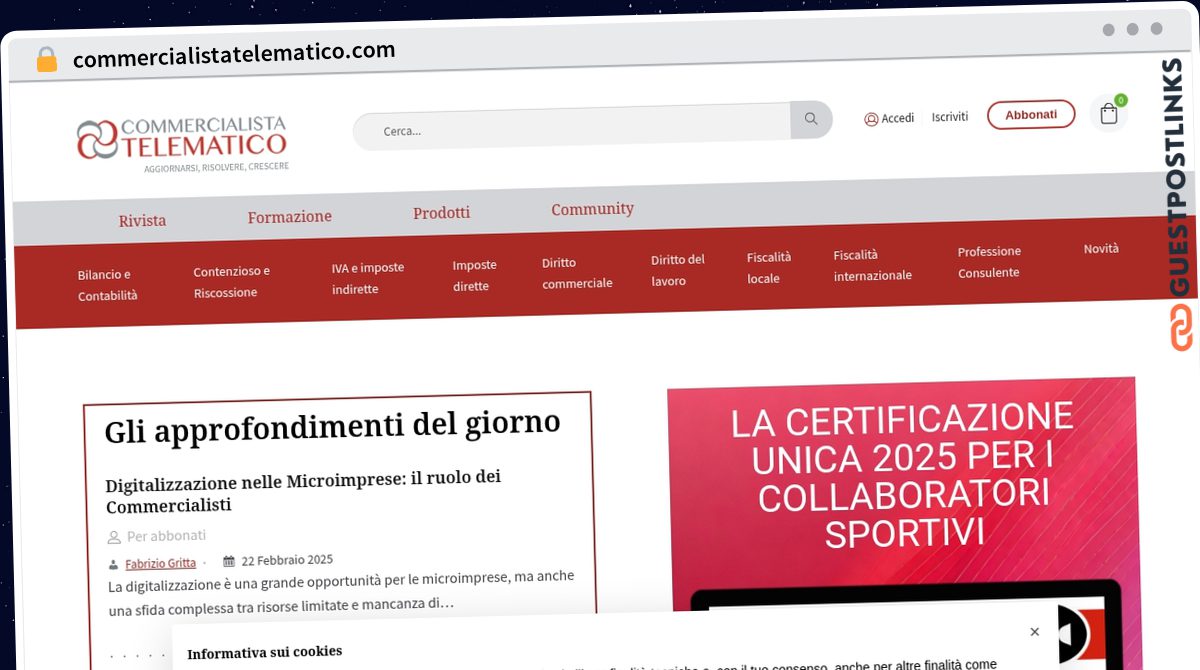Select the Novità category
Image resolution: width=1200 pixels, height=670 pixels.
pos(1101,248)
